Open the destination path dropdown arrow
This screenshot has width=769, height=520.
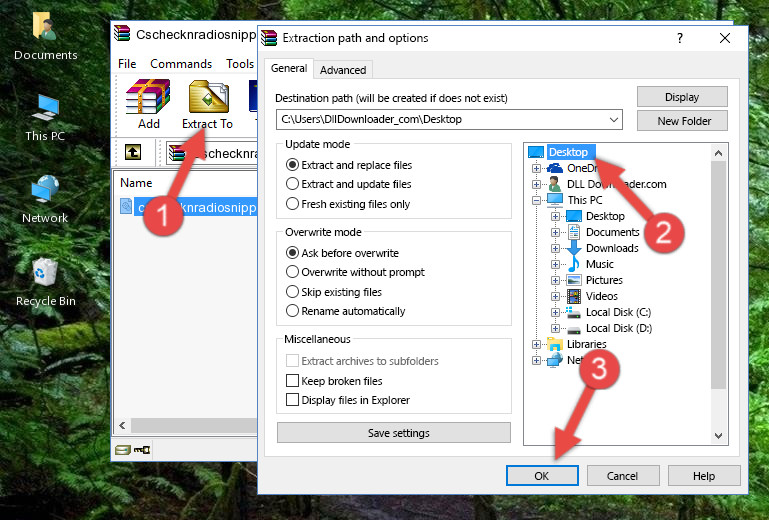614,120
